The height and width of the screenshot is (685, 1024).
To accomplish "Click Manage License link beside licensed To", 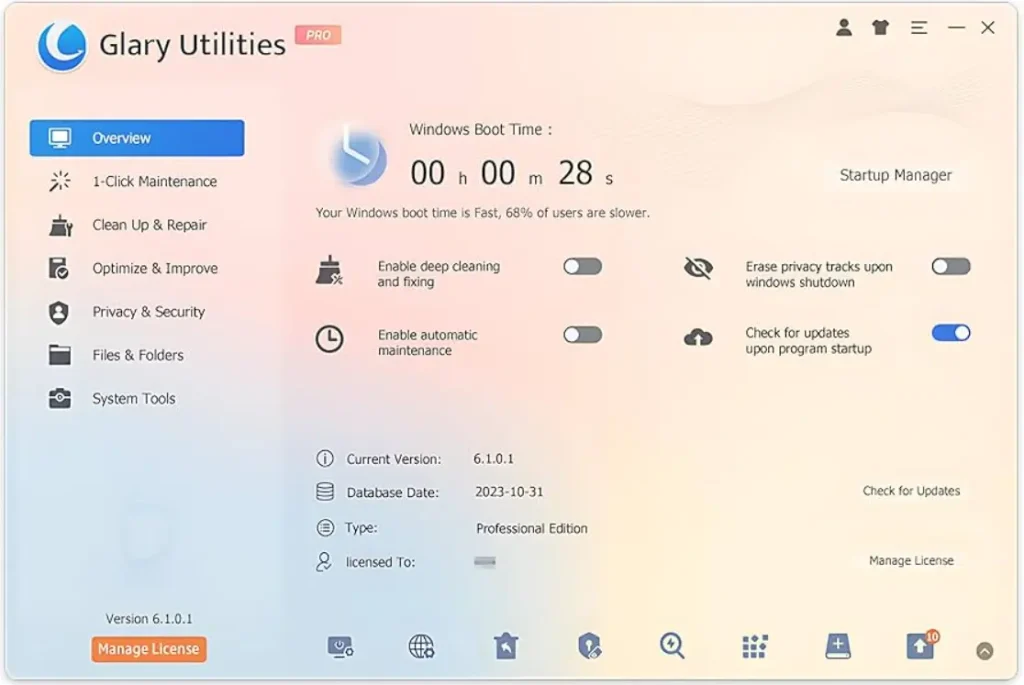I will tap(911, 560).
